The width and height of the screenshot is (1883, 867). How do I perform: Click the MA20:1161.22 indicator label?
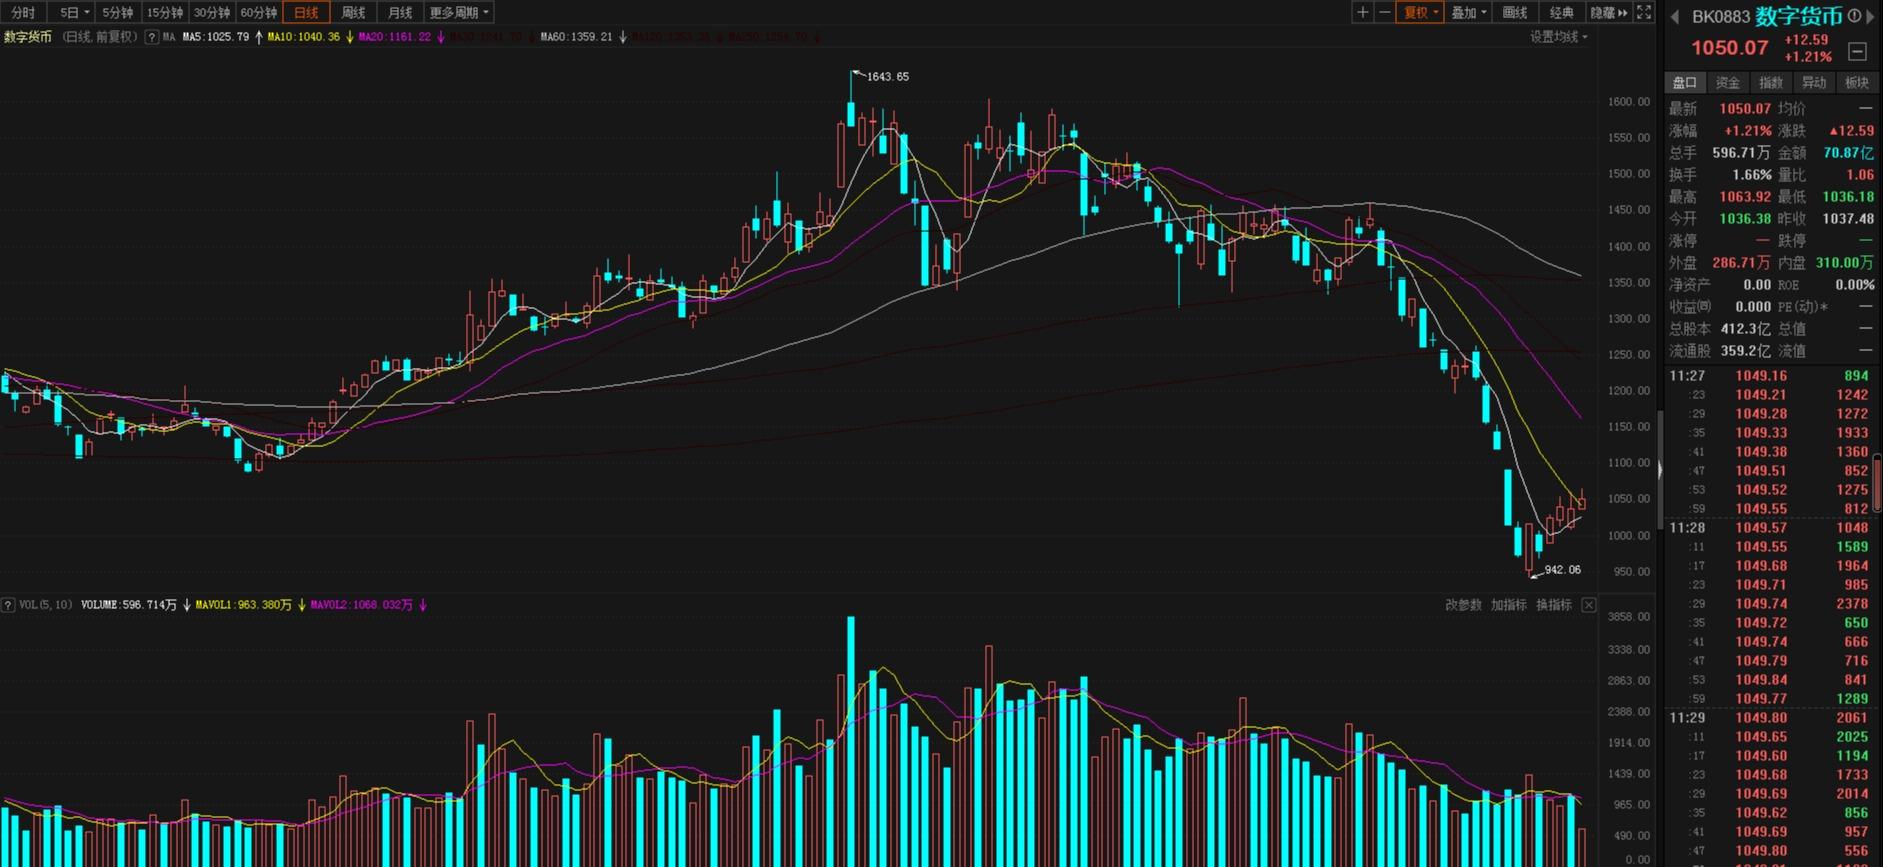[x=394, y=37]
